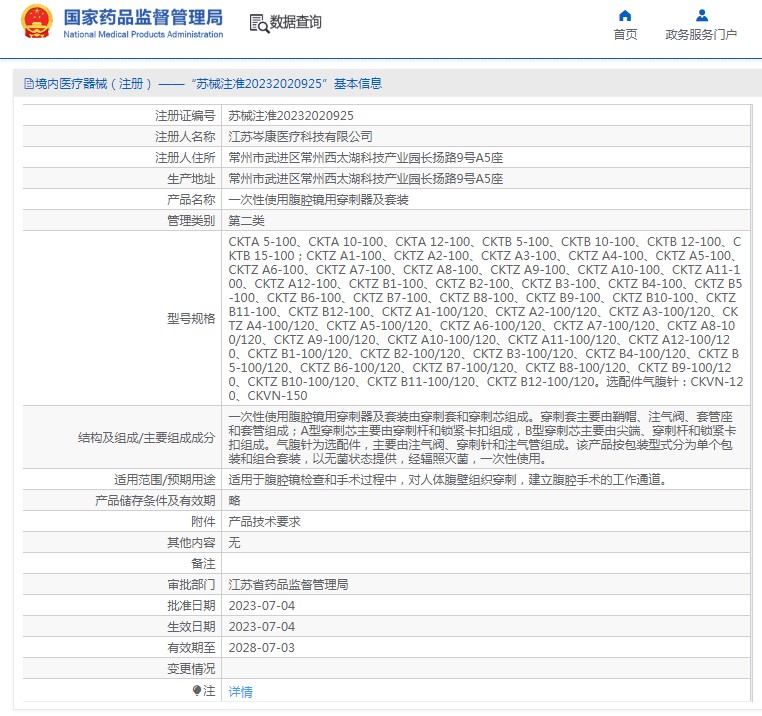
Task: Click 略 in storage conditions row
Action: 234,501
